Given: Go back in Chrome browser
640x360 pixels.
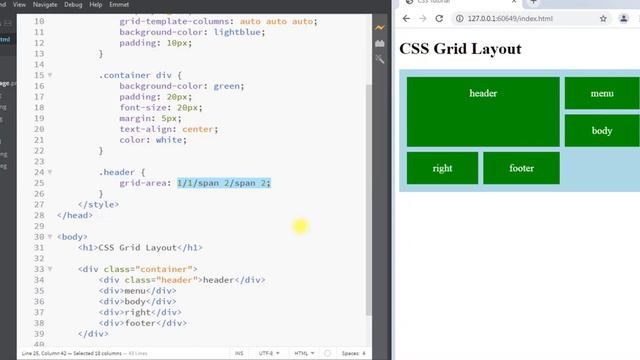Looking at the screenshot, I should [406, 18].
